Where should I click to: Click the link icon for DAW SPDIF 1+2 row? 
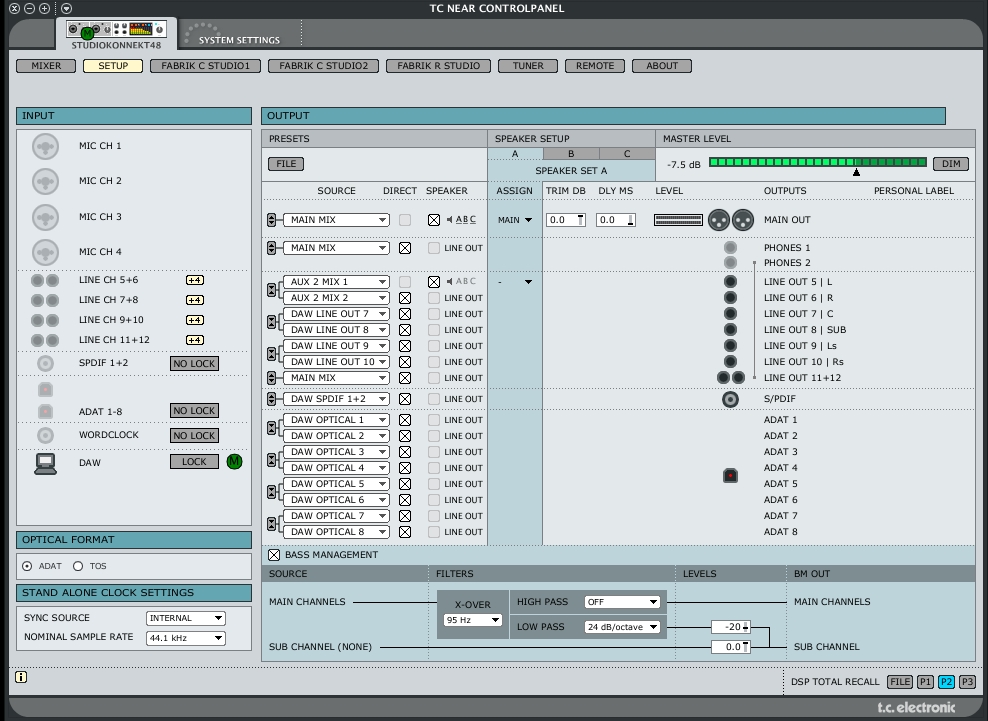pyautogui.click(x=272, y=399)
